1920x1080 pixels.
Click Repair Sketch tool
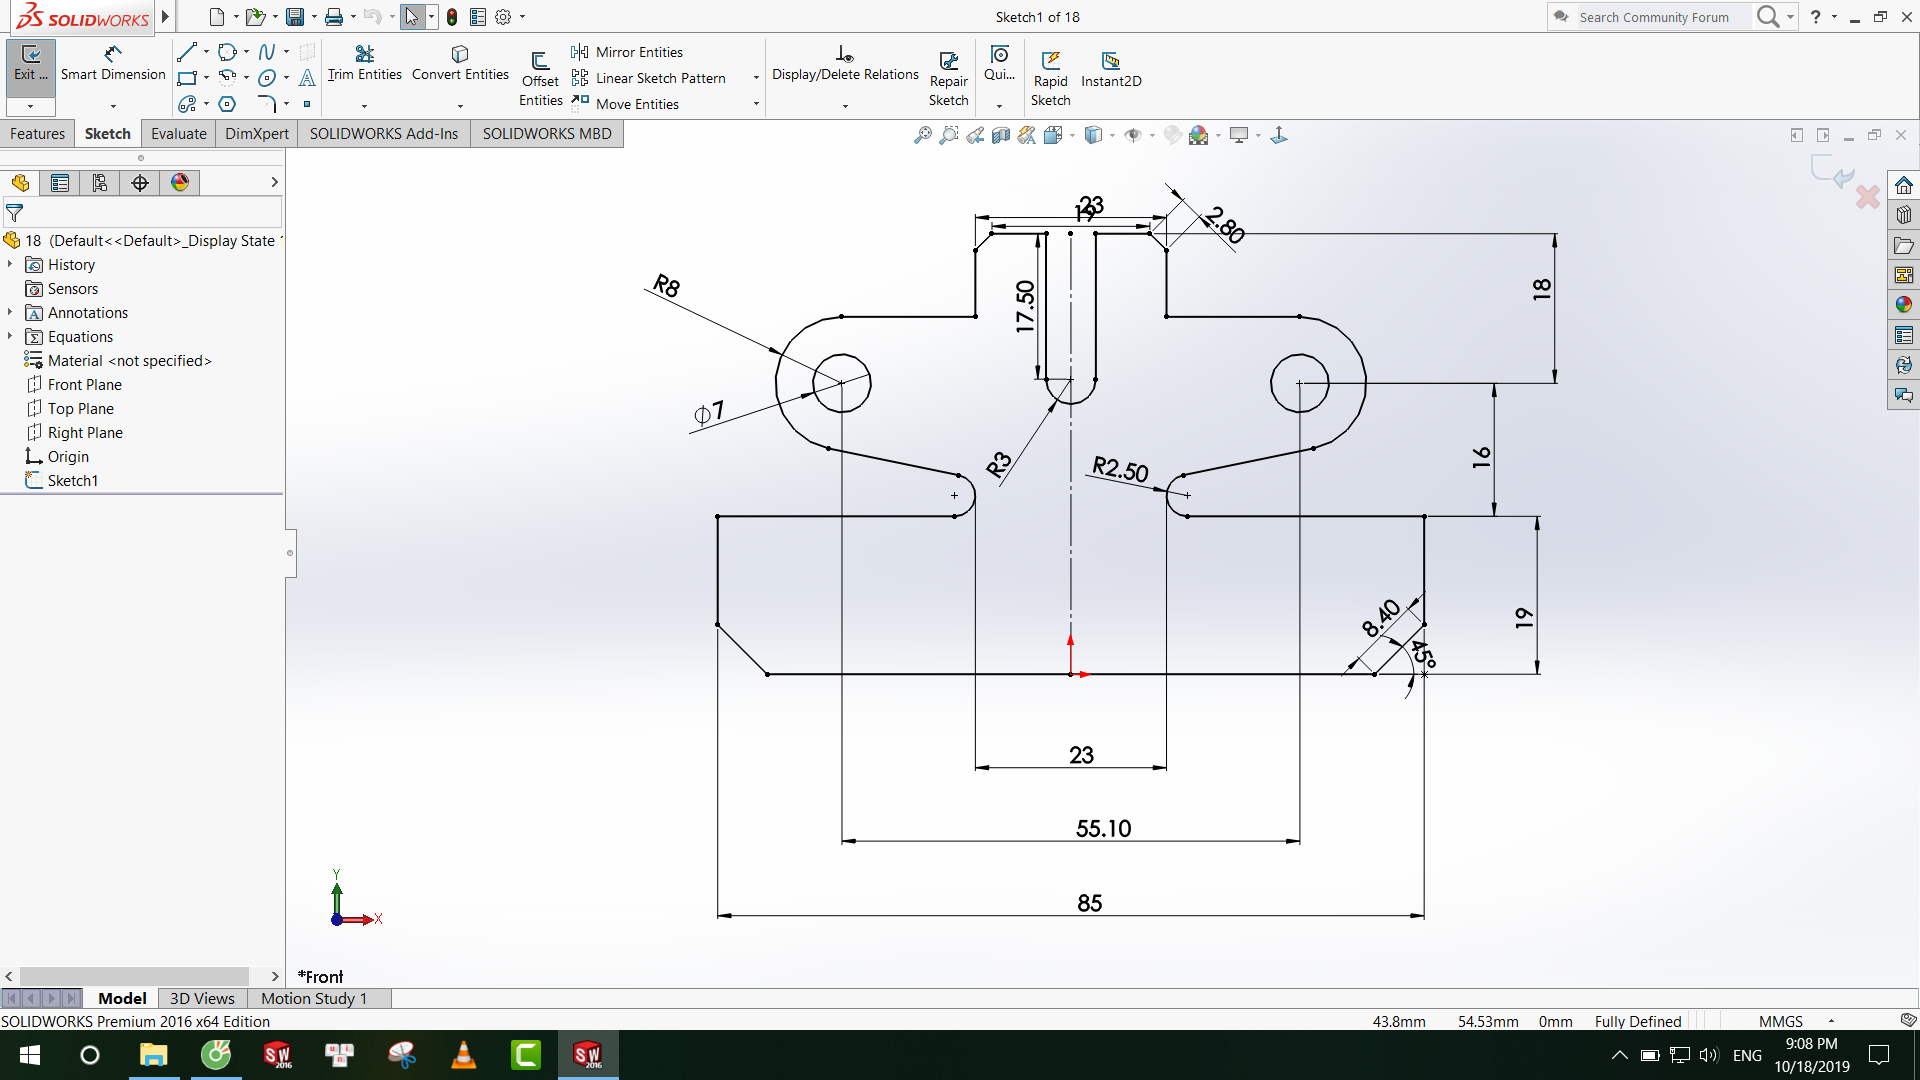[x=948, y=78]
